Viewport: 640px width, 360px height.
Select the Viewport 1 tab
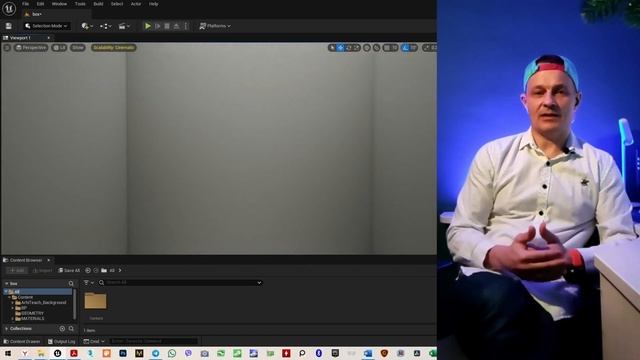coord(20,38)
